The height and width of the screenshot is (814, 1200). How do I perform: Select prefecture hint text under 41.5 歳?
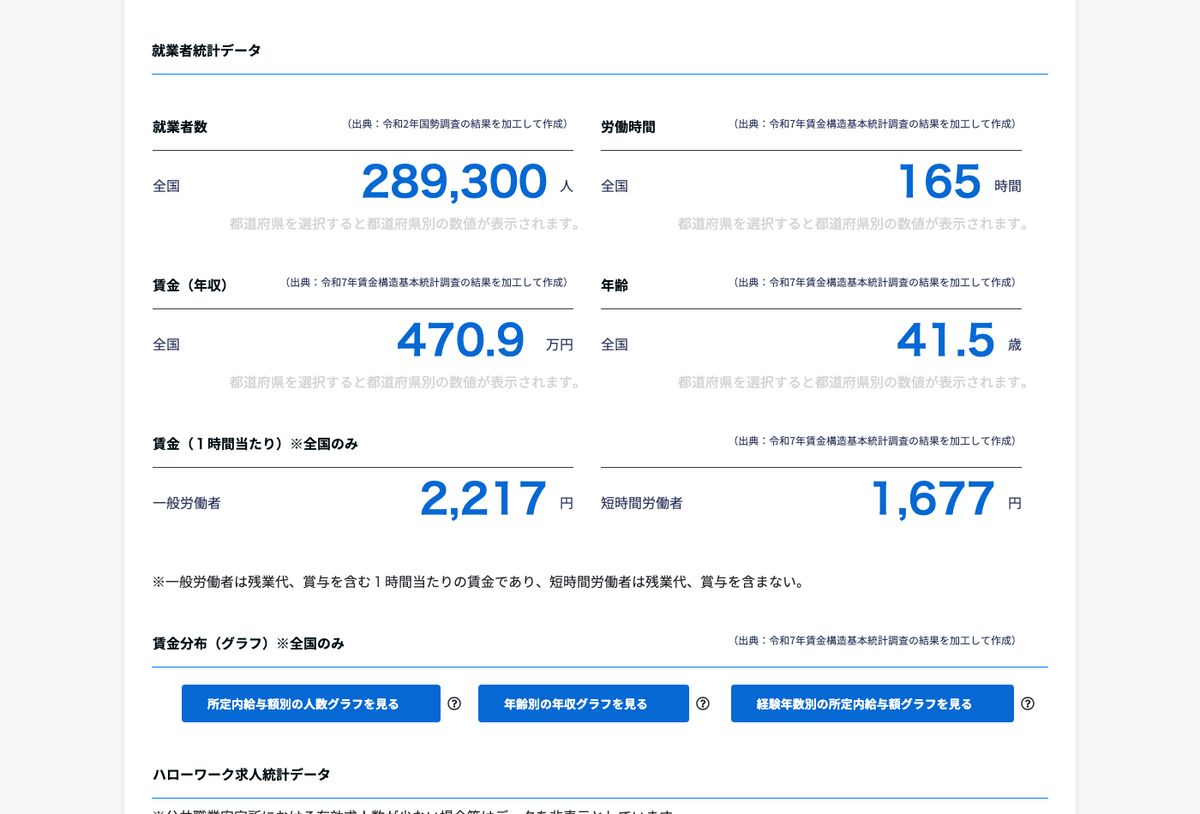pos(853,382)
